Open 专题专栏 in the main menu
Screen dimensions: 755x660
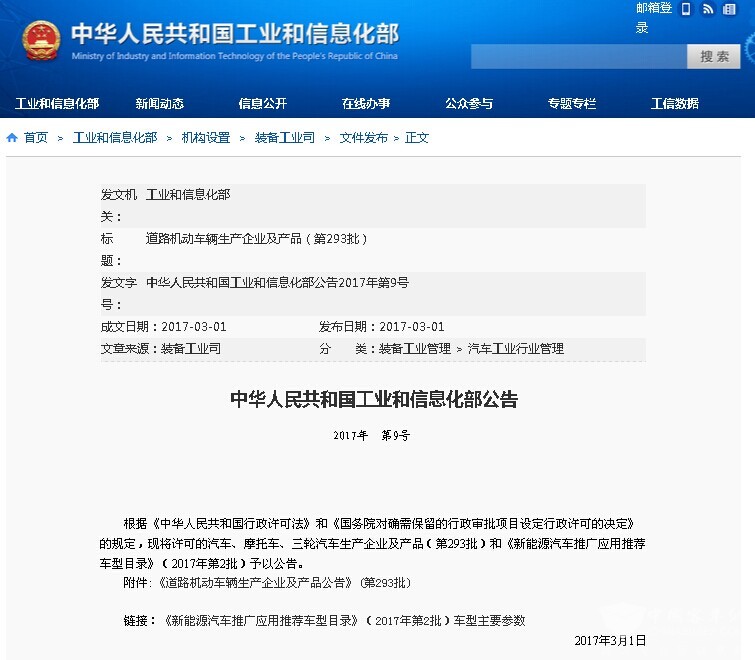click(x=571, y=104)
